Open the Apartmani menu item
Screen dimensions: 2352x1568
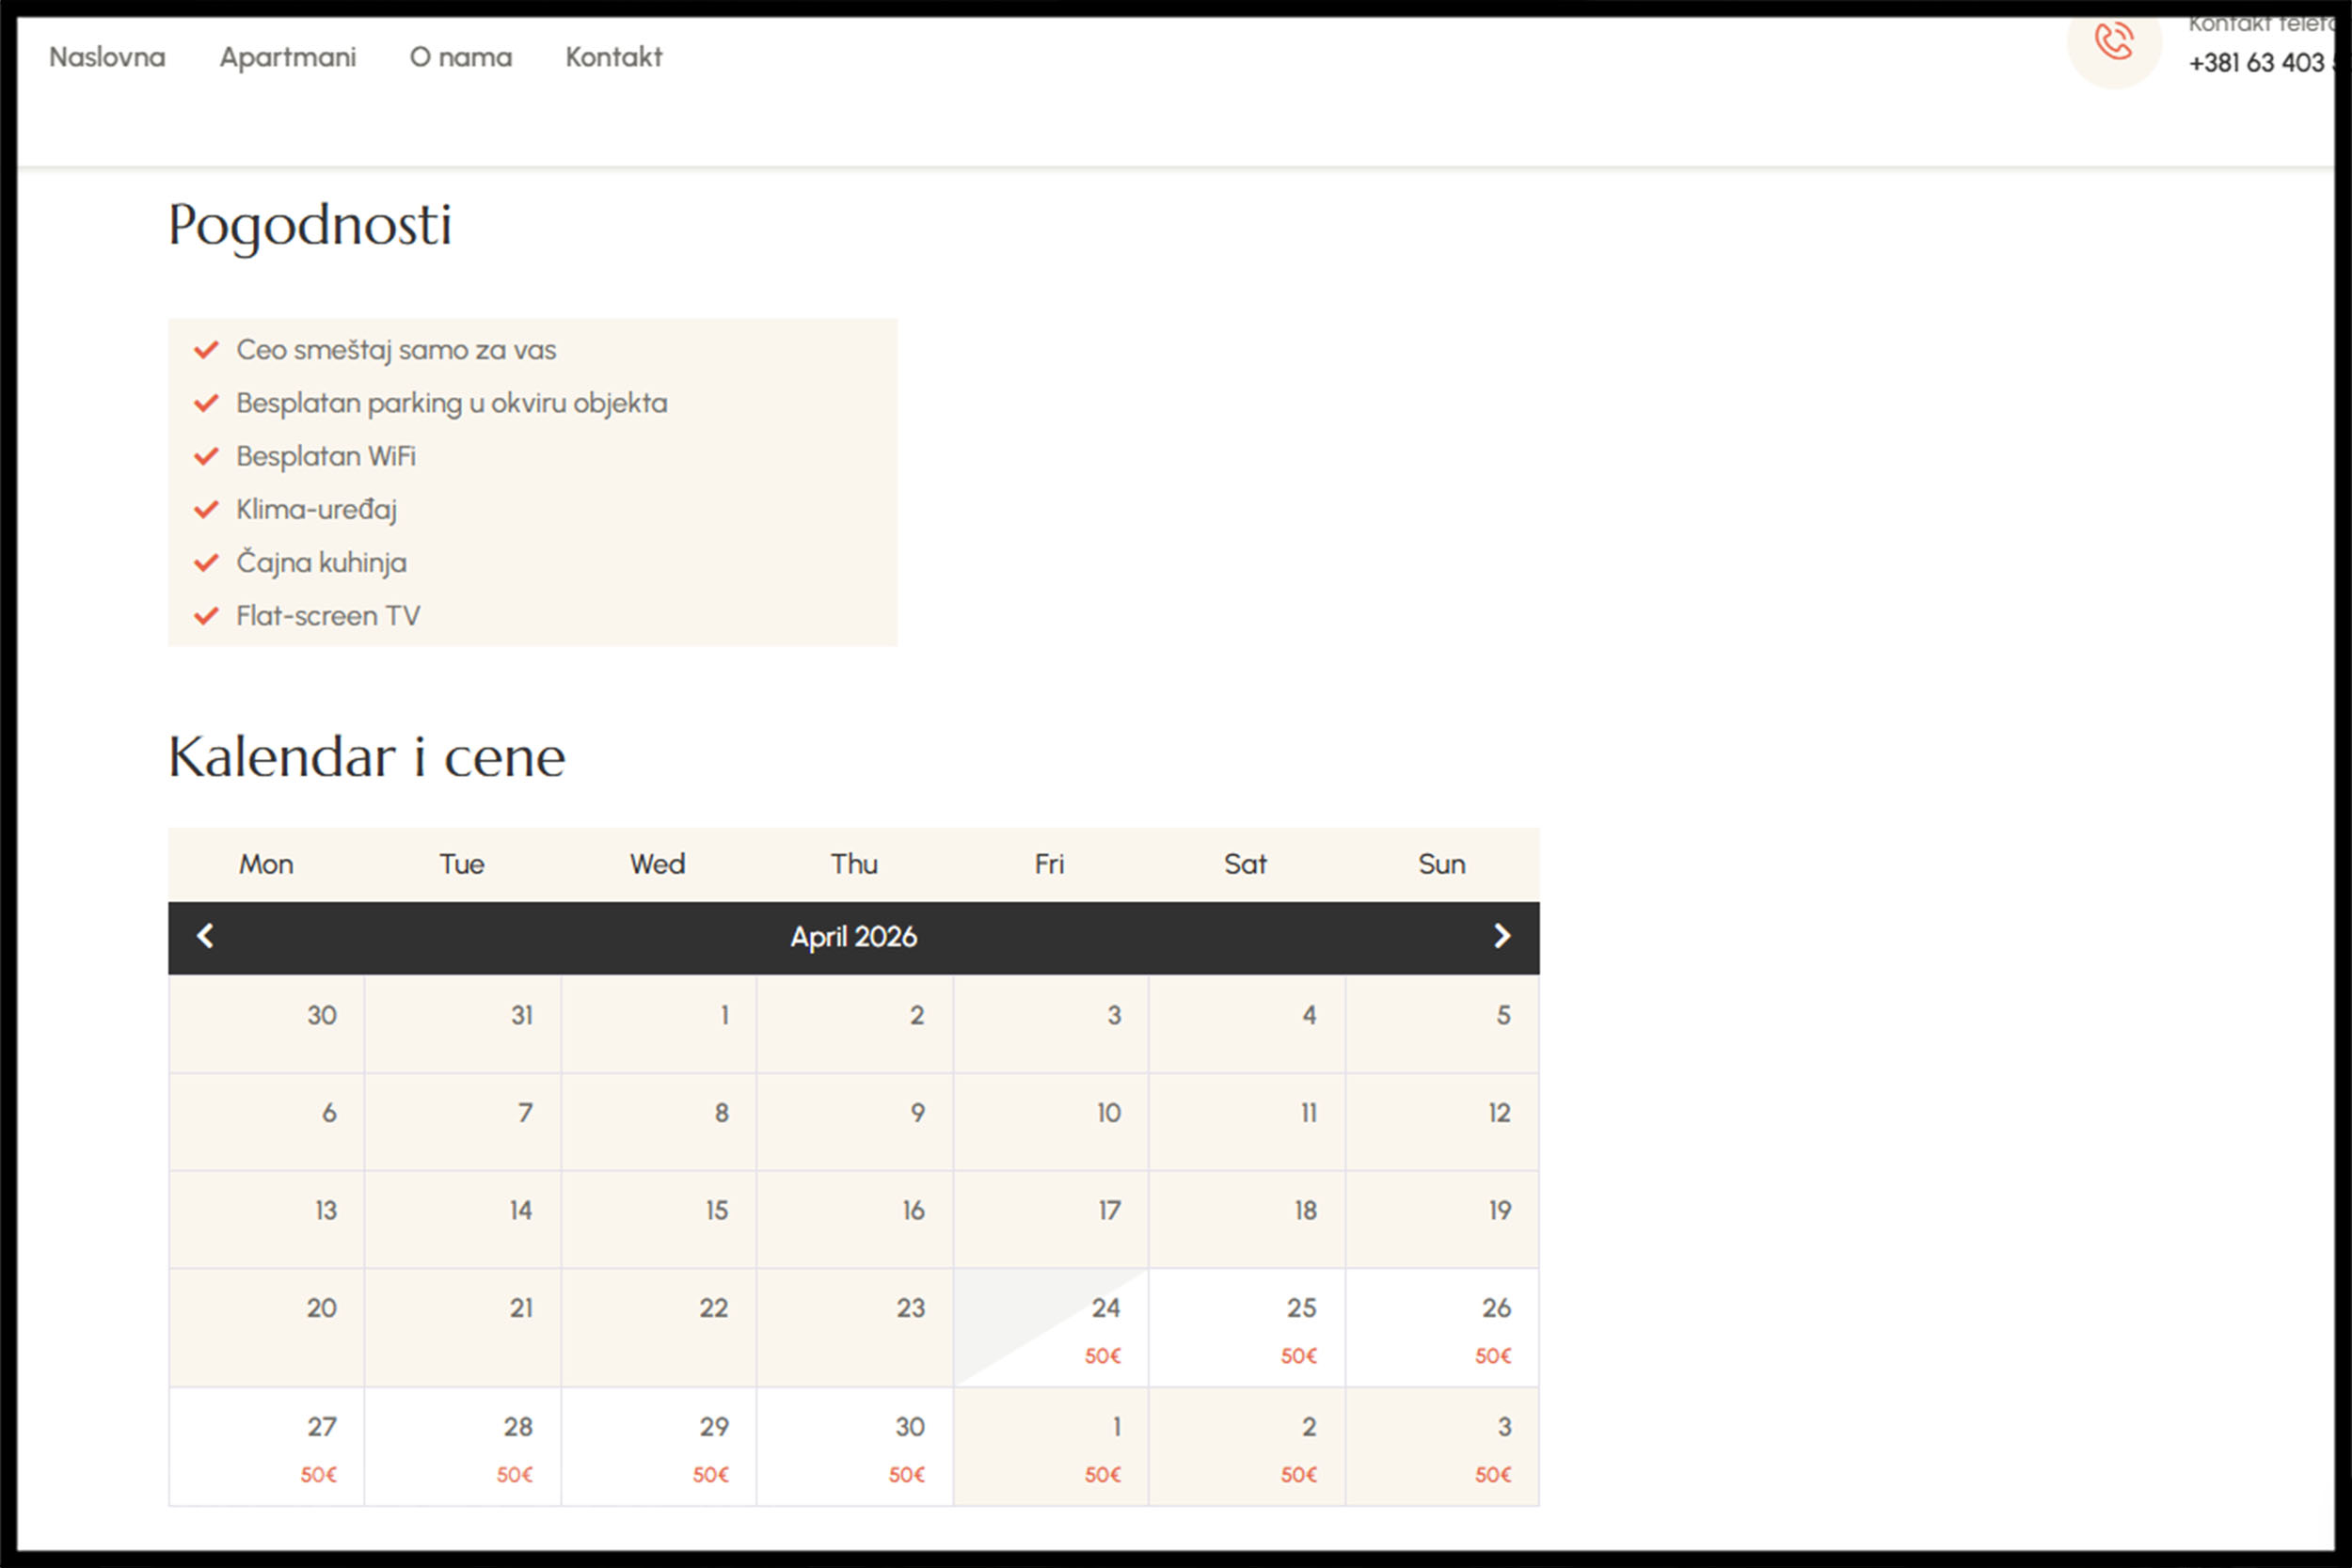(288, 57)
